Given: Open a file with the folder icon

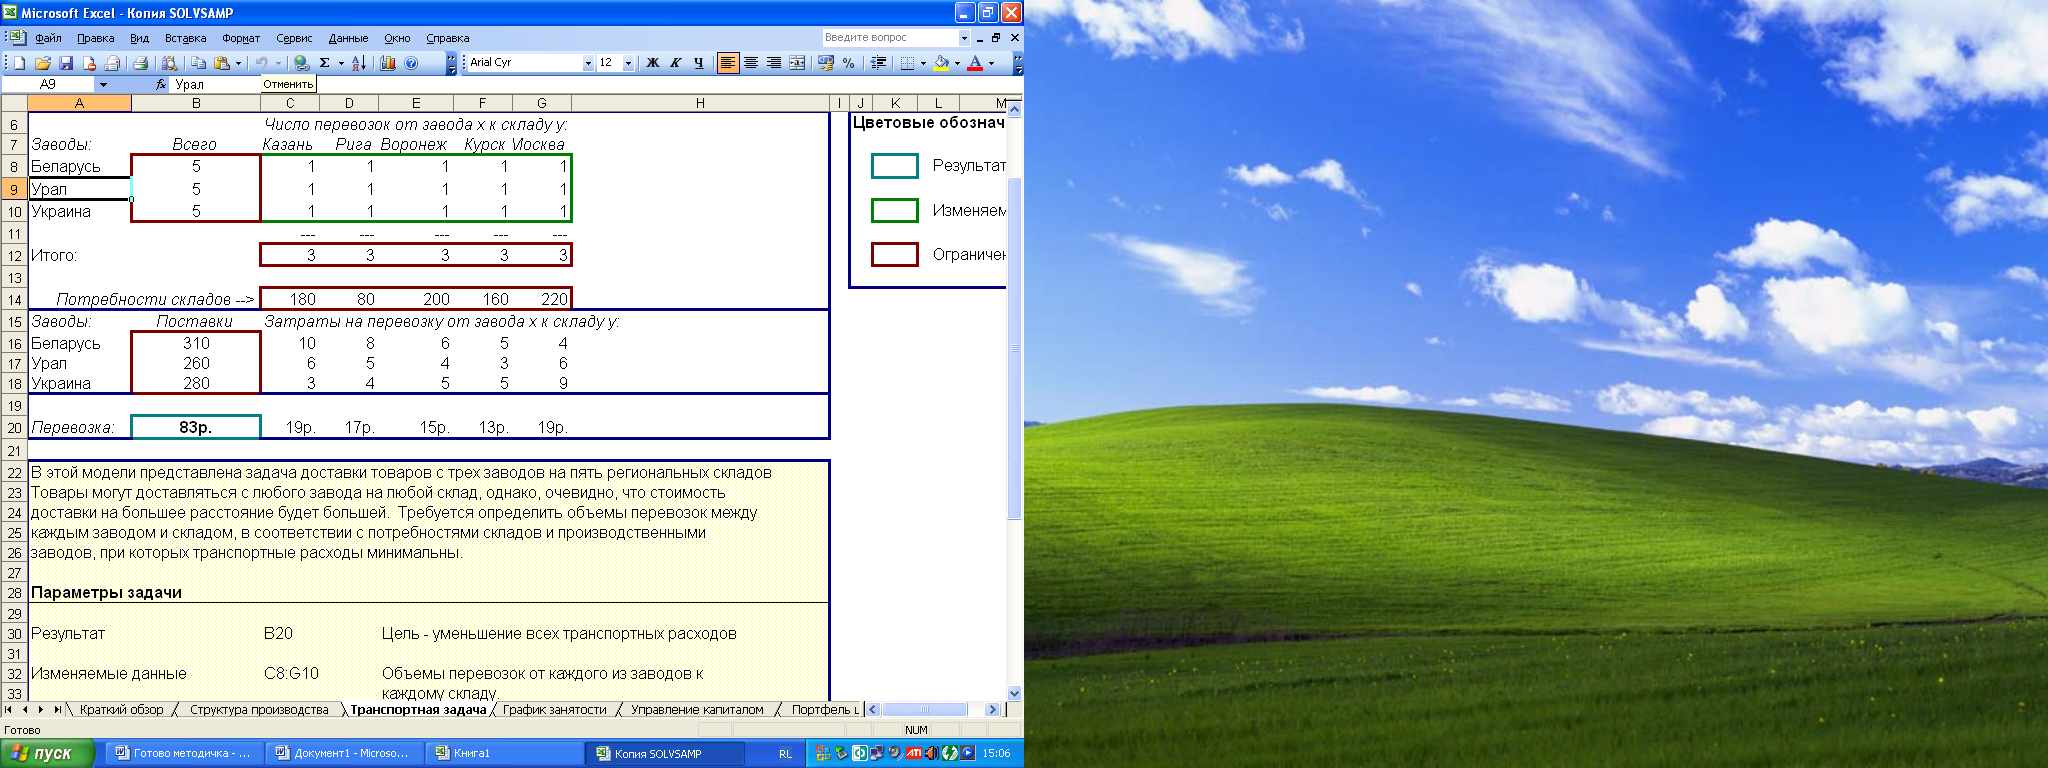Looking at the screenshot, I should pos(43,63).
